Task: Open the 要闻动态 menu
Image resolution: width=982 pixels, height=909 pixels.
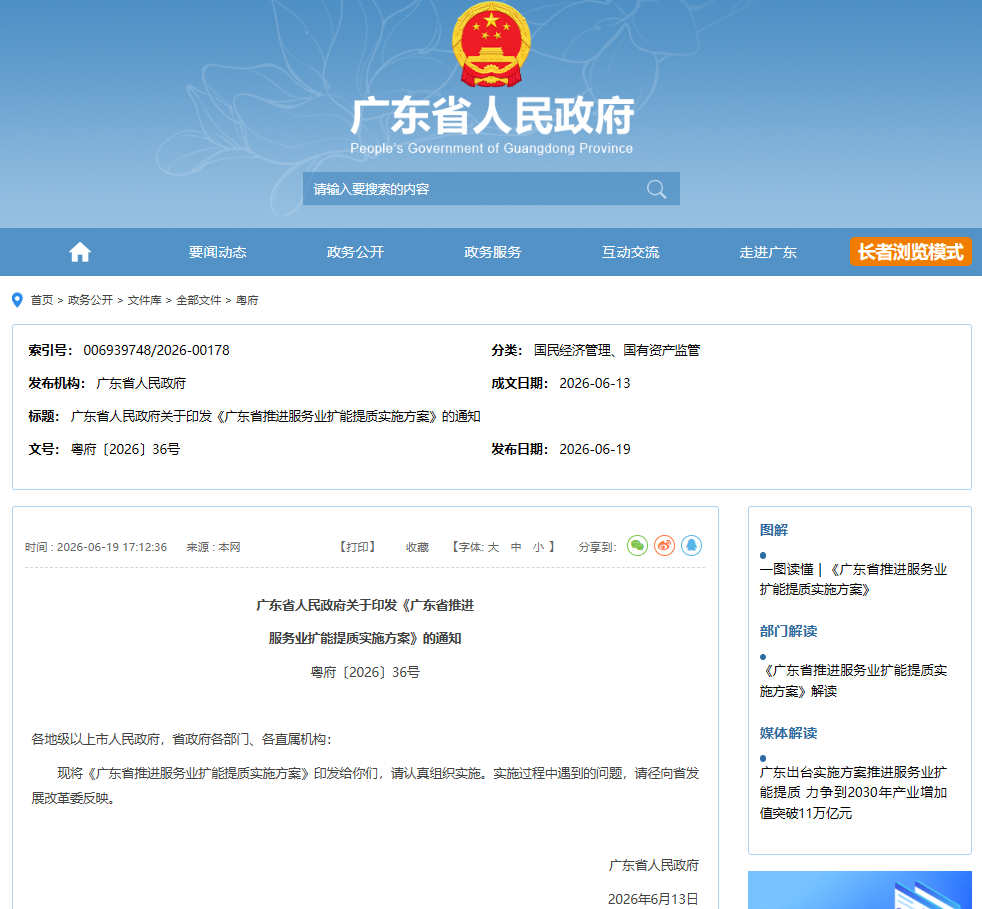Action: (x=217, y=252)
